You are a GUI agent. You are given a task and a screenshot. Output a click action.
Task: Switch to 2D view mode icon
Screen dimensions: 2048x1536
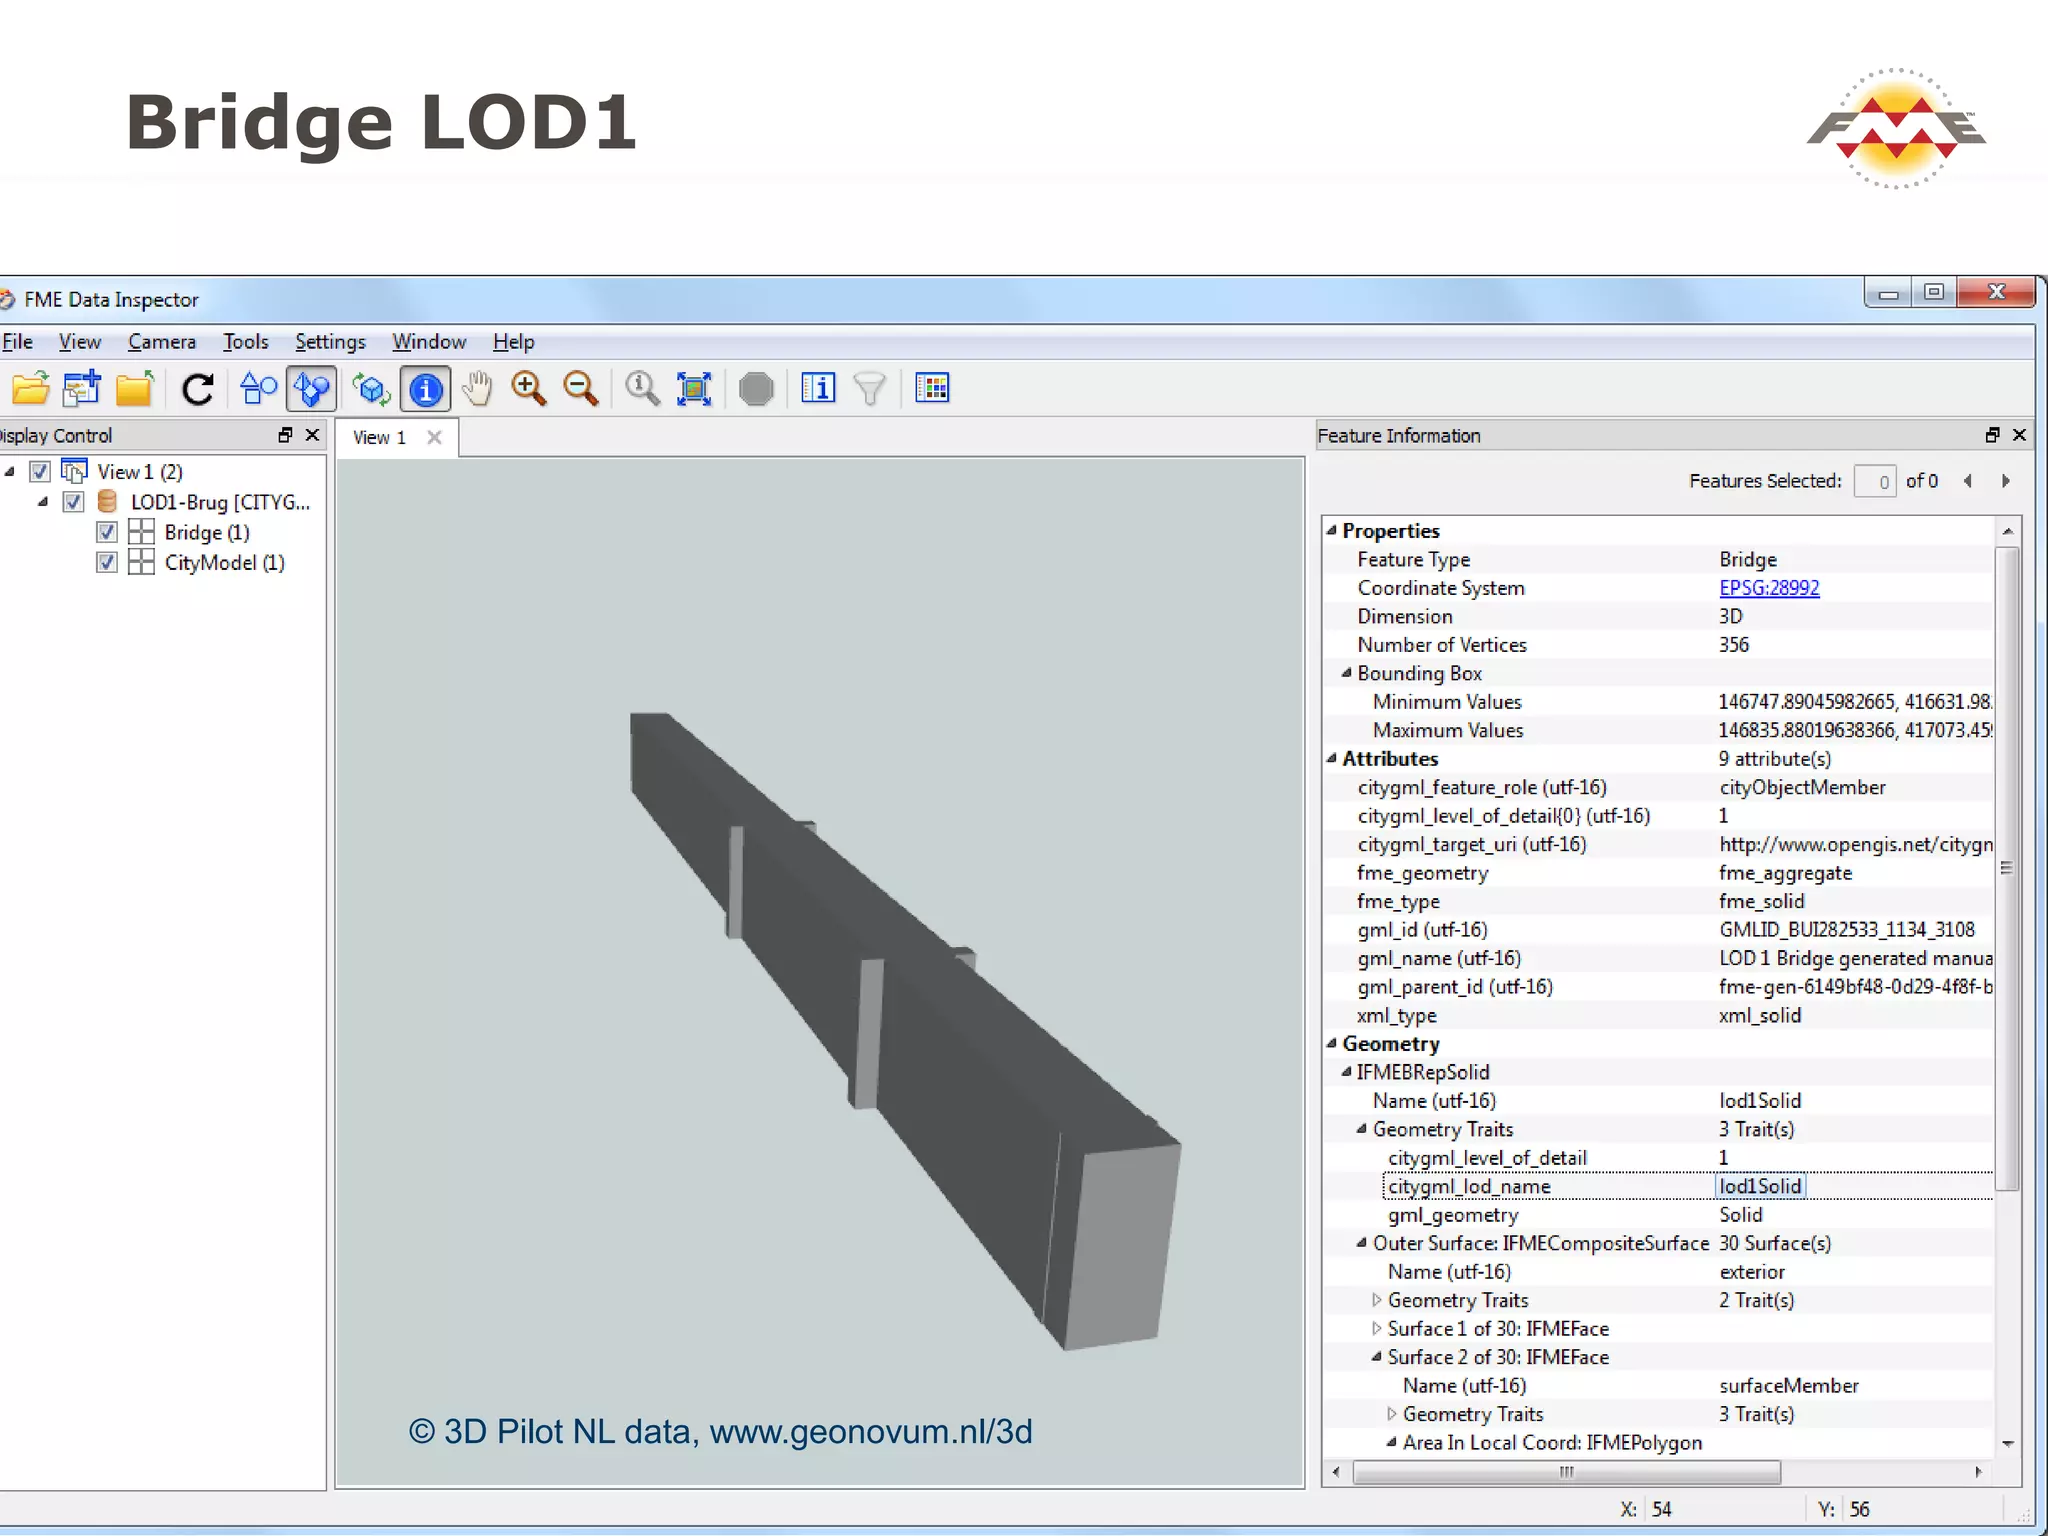[x=259, y=388]
